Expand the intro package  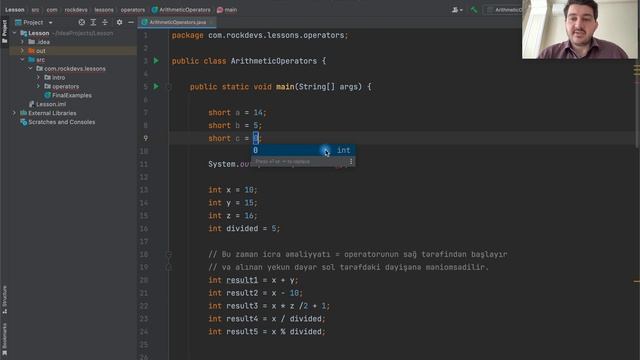tap(38, 78)
